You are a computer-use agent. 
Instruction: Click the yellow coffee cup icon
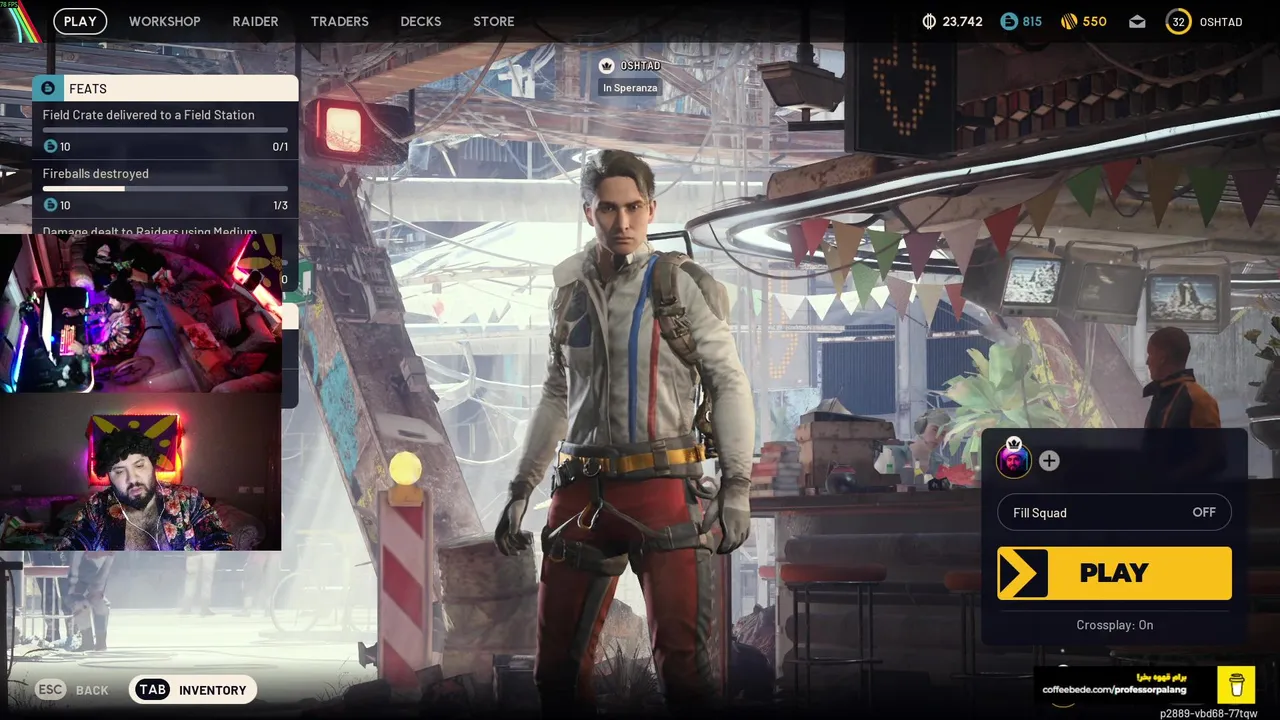coord(1237,686)
